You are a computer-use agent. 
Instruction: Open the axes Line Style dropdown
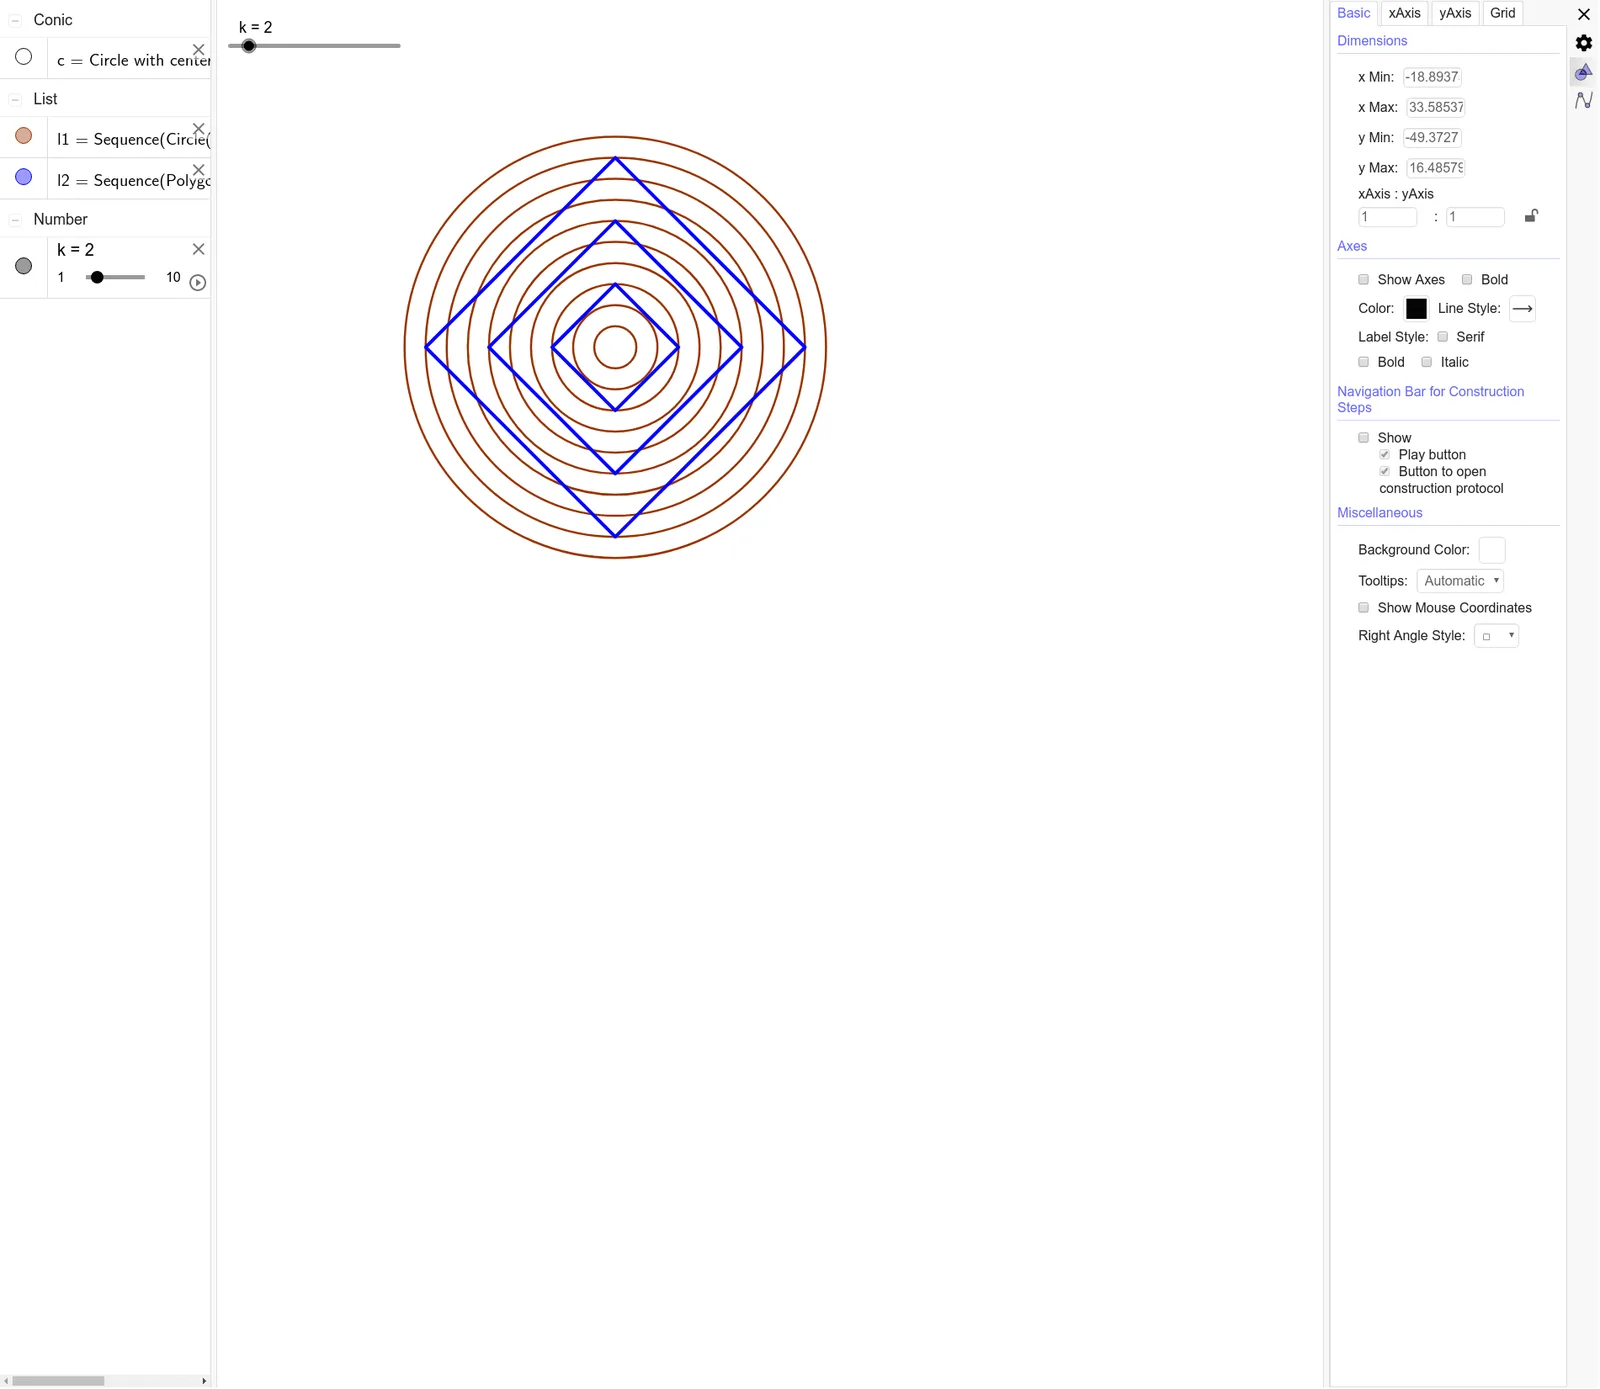(1522, 308)
